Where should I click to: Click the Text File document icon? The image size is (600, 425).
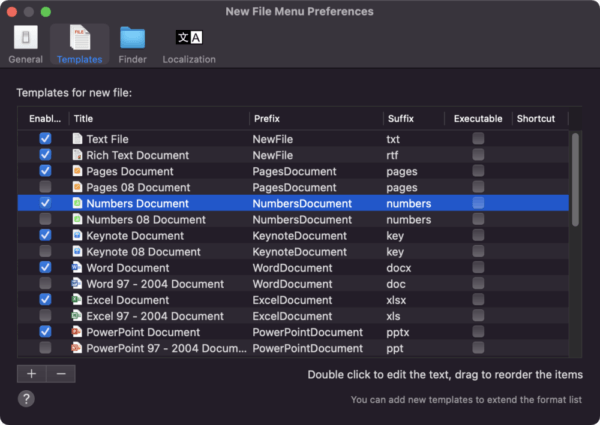[x=77, y=138]
